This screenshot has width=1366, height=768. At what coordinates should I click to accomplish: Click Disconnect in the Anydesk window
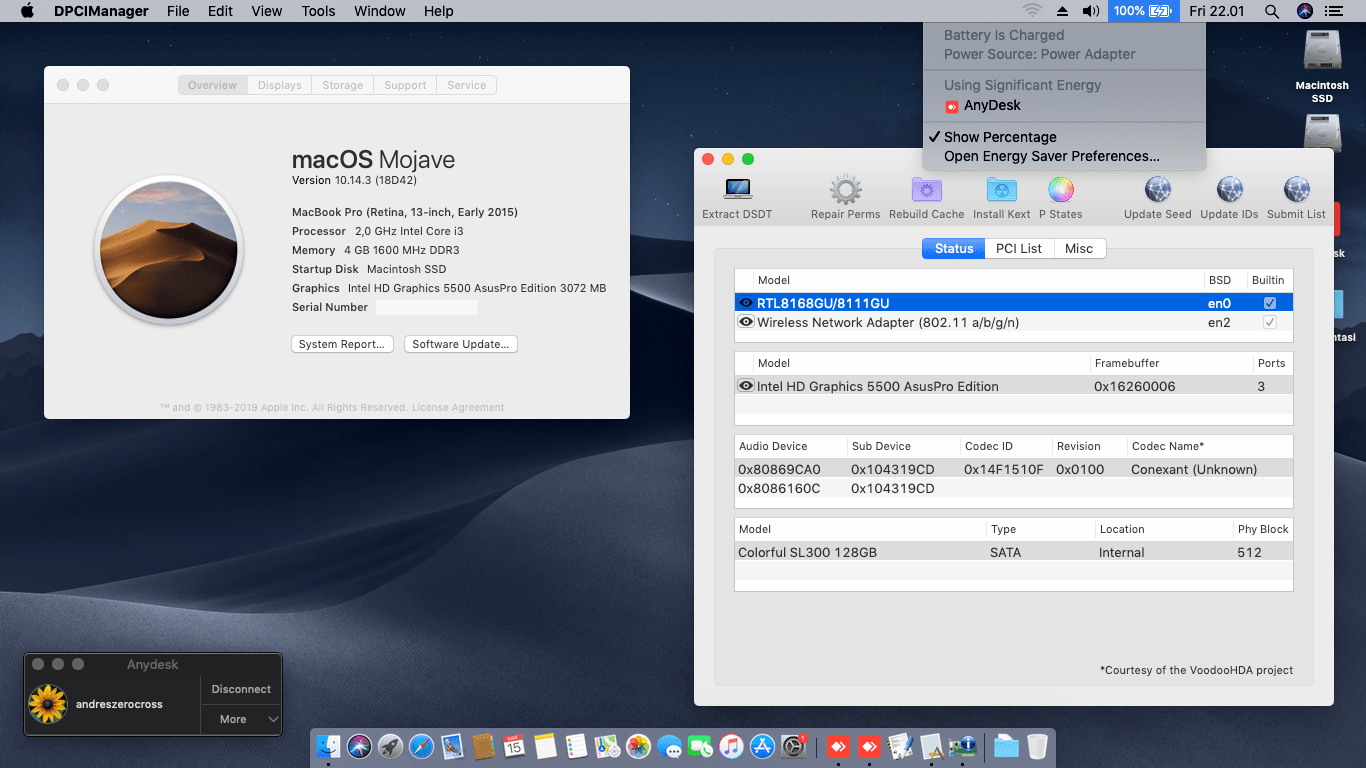(240, 689)
